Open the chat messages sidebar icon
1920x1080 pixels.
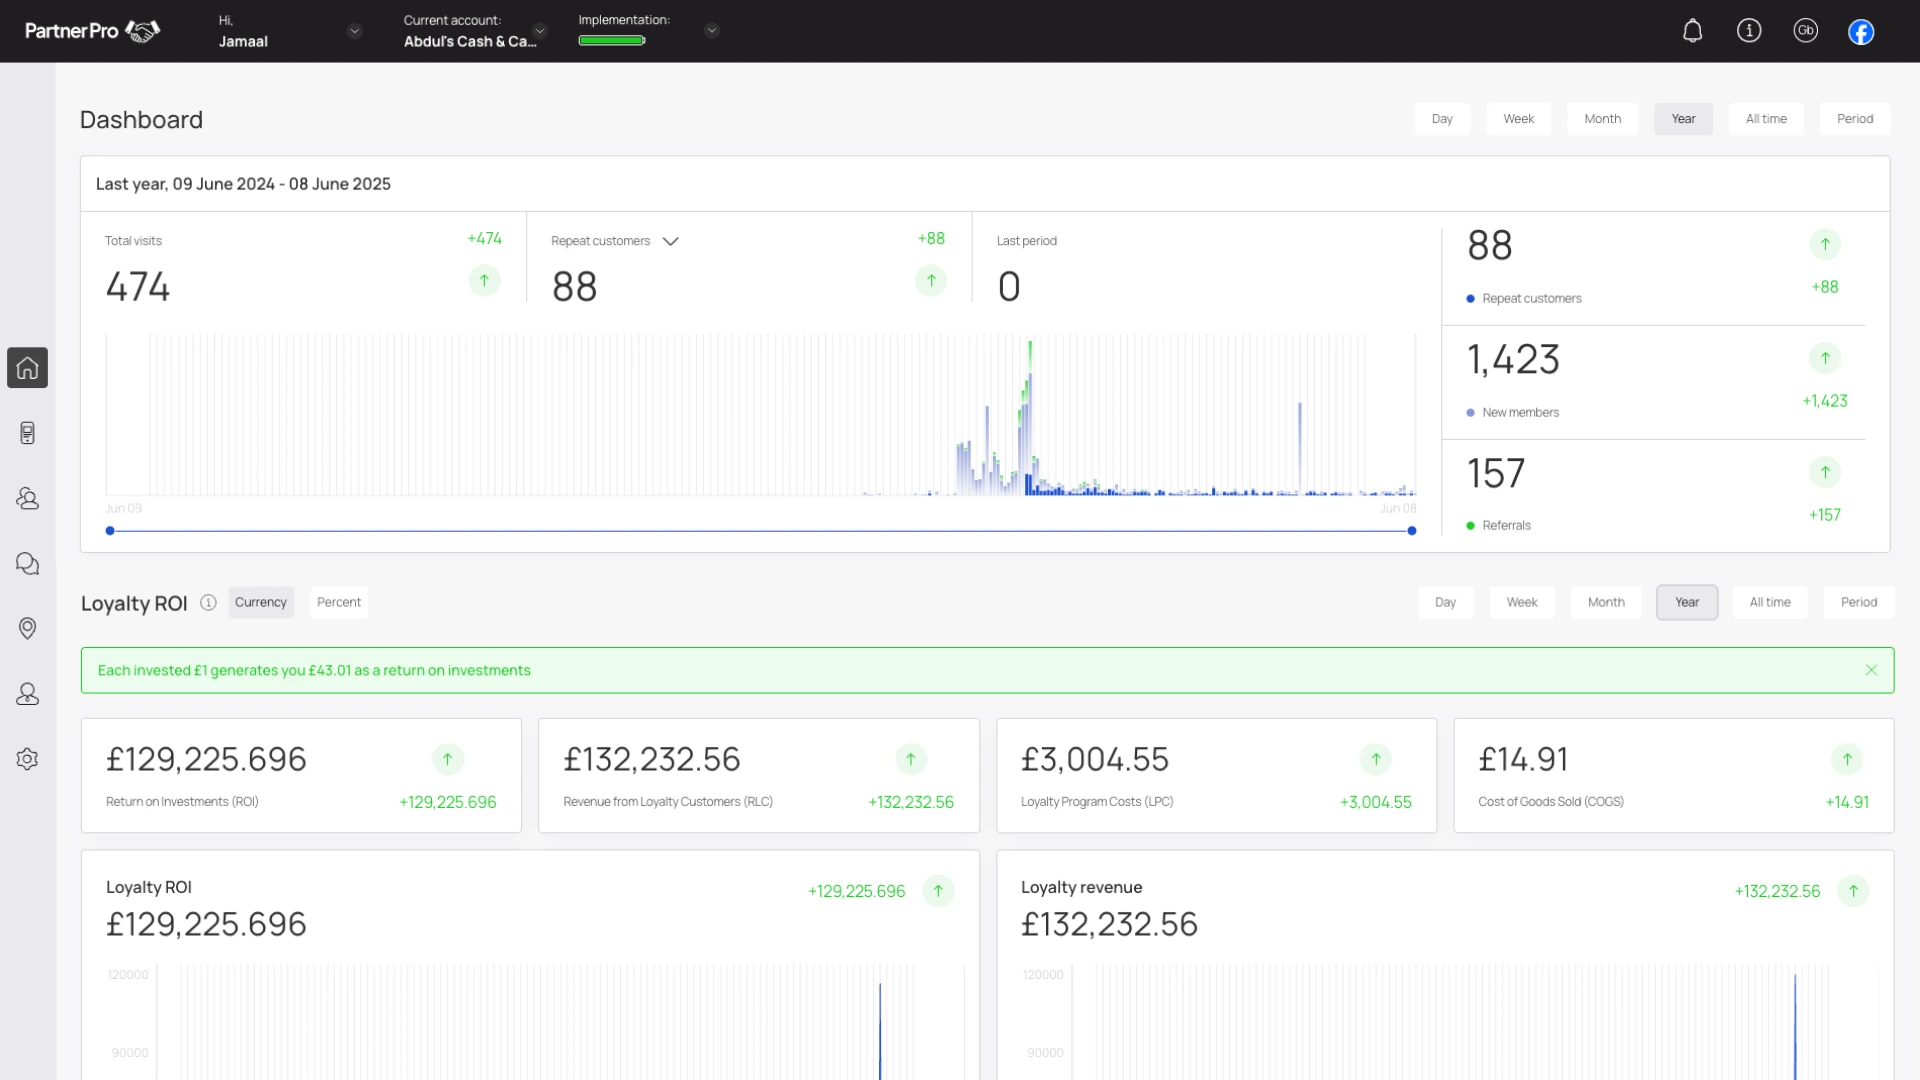(27, 564)
